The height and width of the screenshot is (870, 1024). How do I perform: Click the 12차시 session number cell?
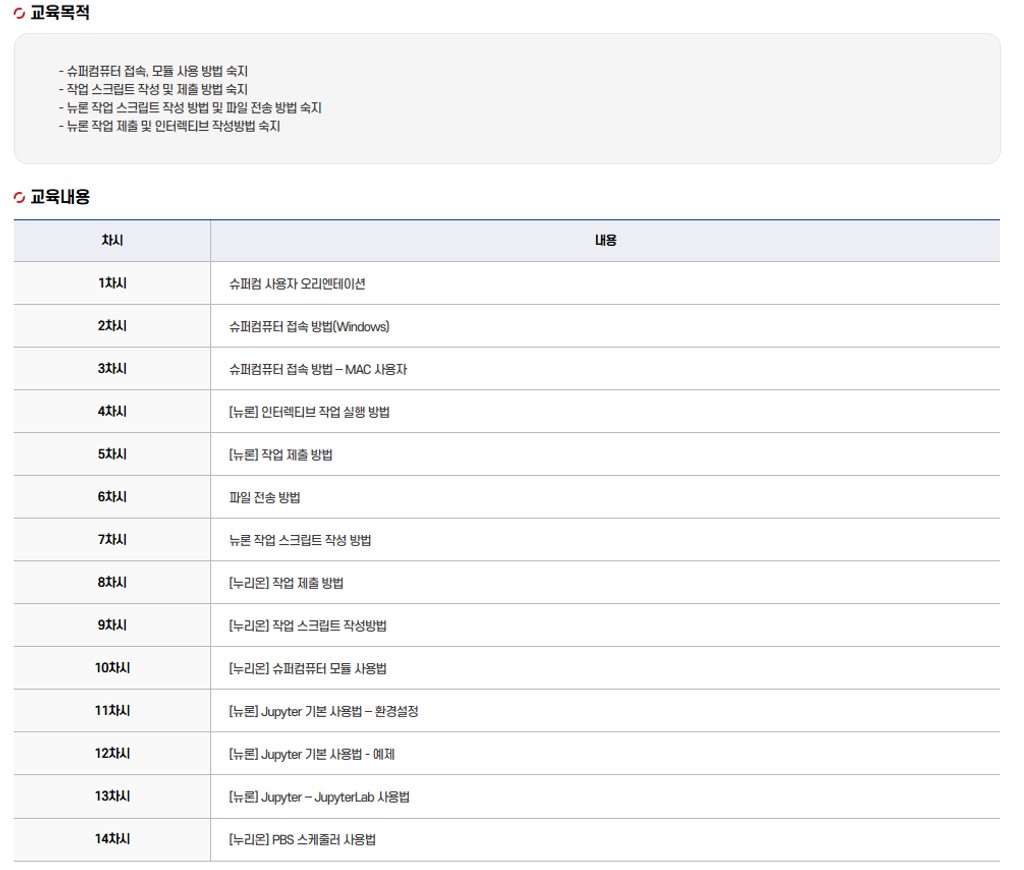point(112,754)
